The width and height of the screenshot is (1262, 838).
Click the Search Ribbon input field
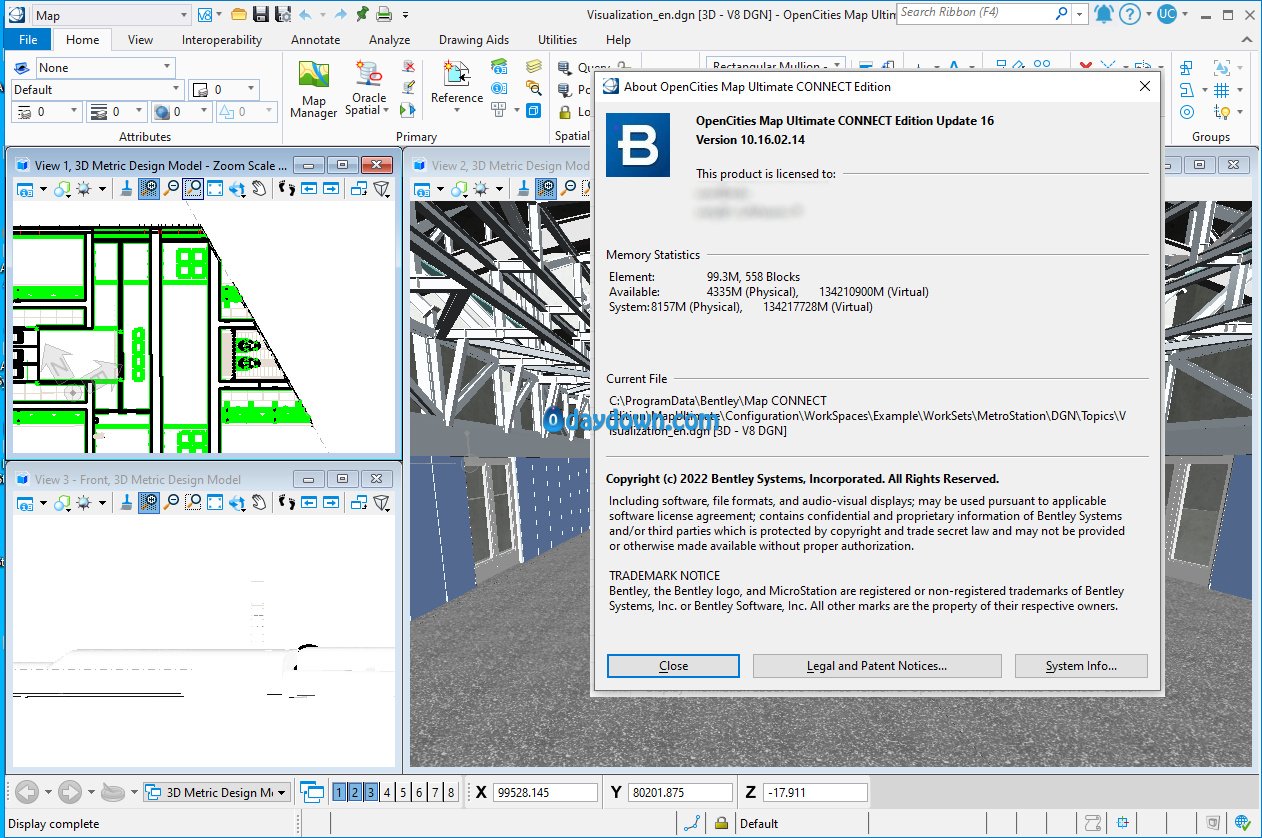[x=984, y=14]
